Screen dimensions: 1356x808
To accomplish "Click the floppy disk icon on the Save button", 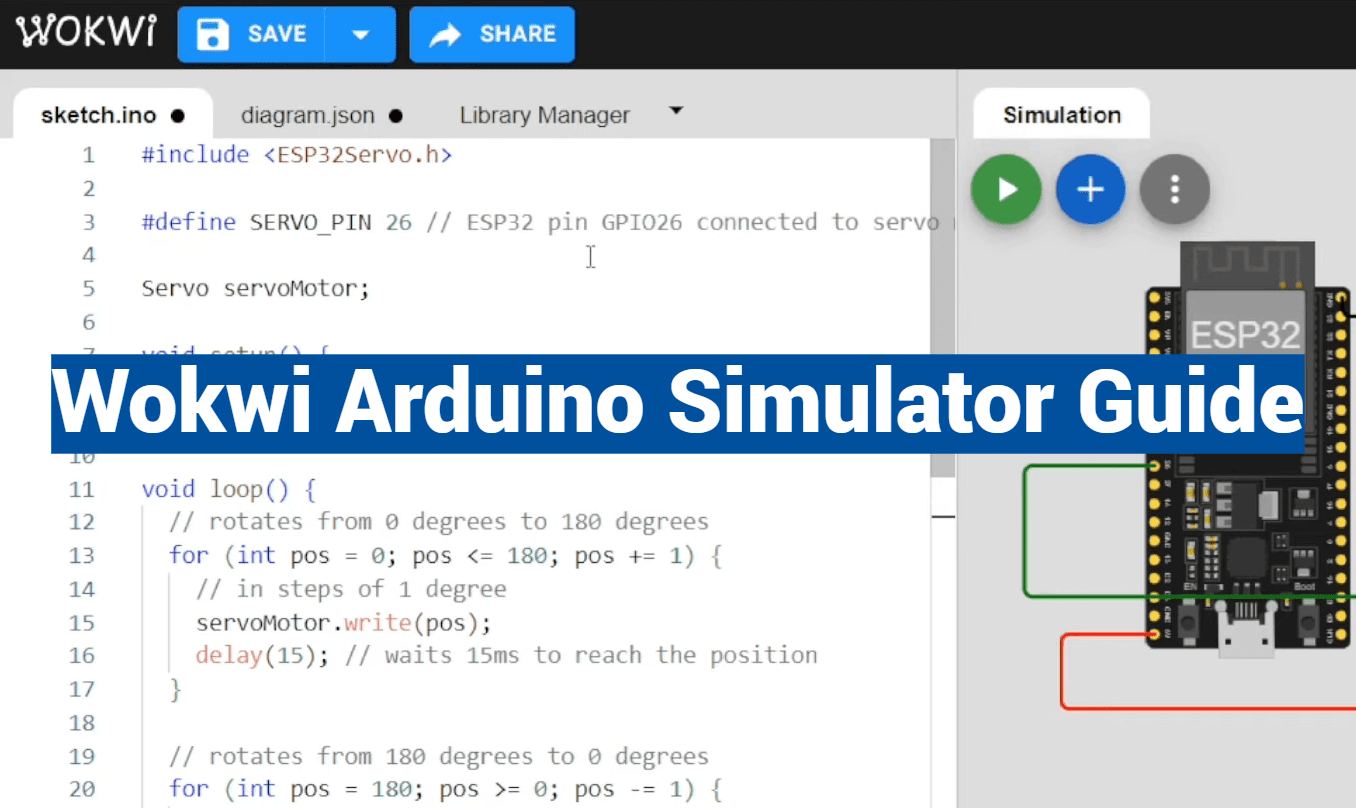I will coord(211,33).
